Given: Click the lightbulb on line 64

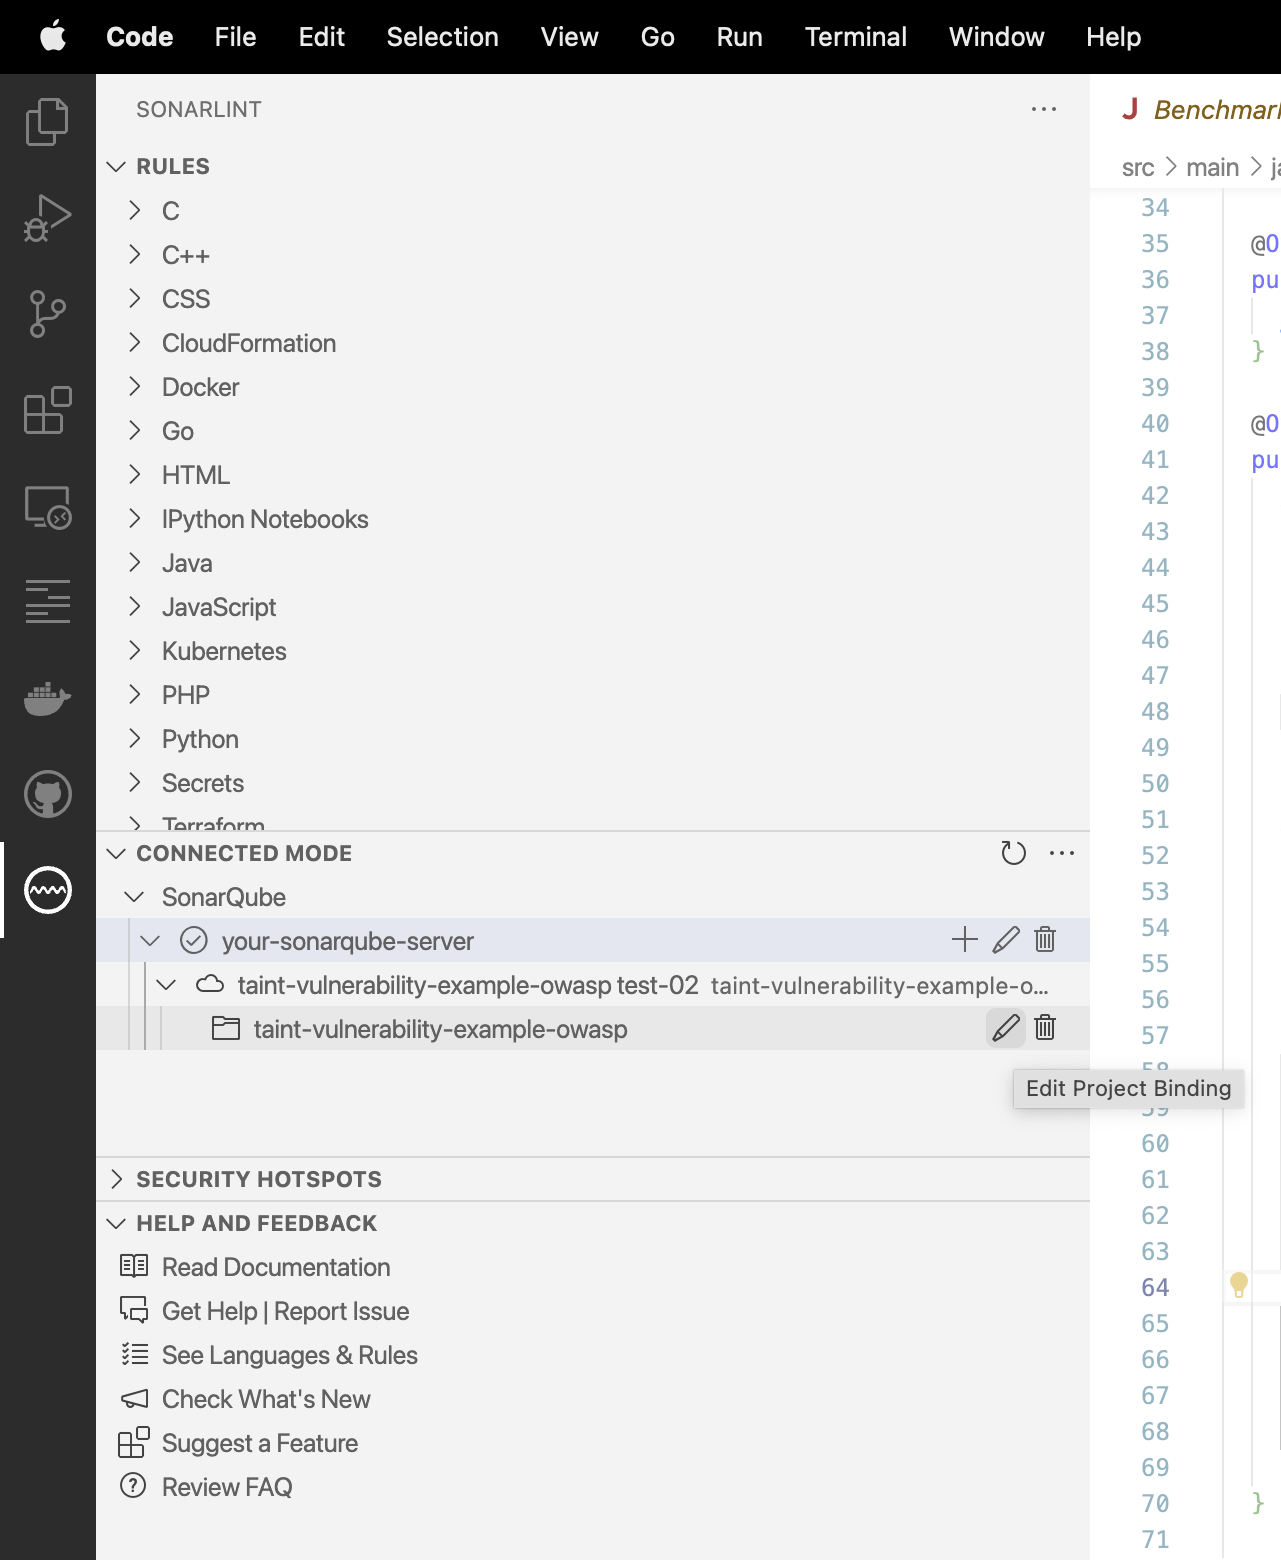Looking at the screenshot, I should [x=1239, y=1285].
